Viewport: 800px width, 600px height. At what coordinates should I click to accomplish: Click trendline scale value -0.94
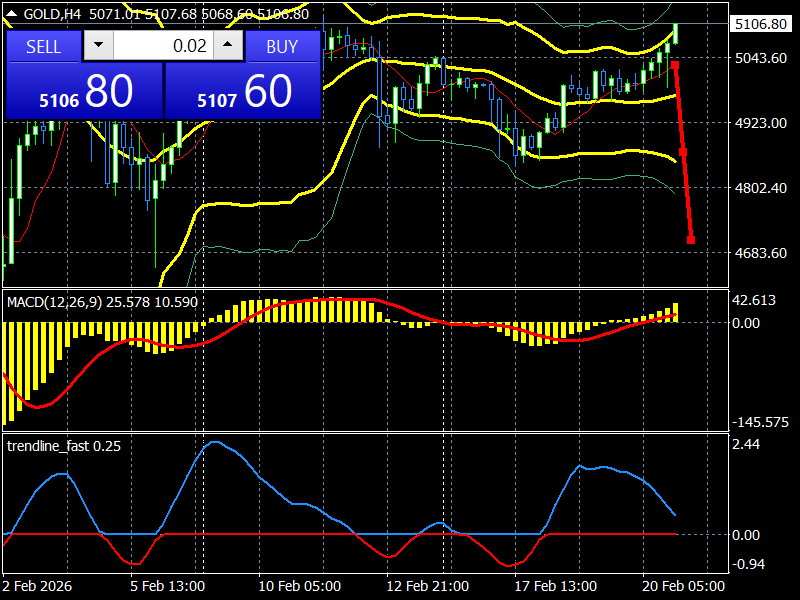point(748,564)
